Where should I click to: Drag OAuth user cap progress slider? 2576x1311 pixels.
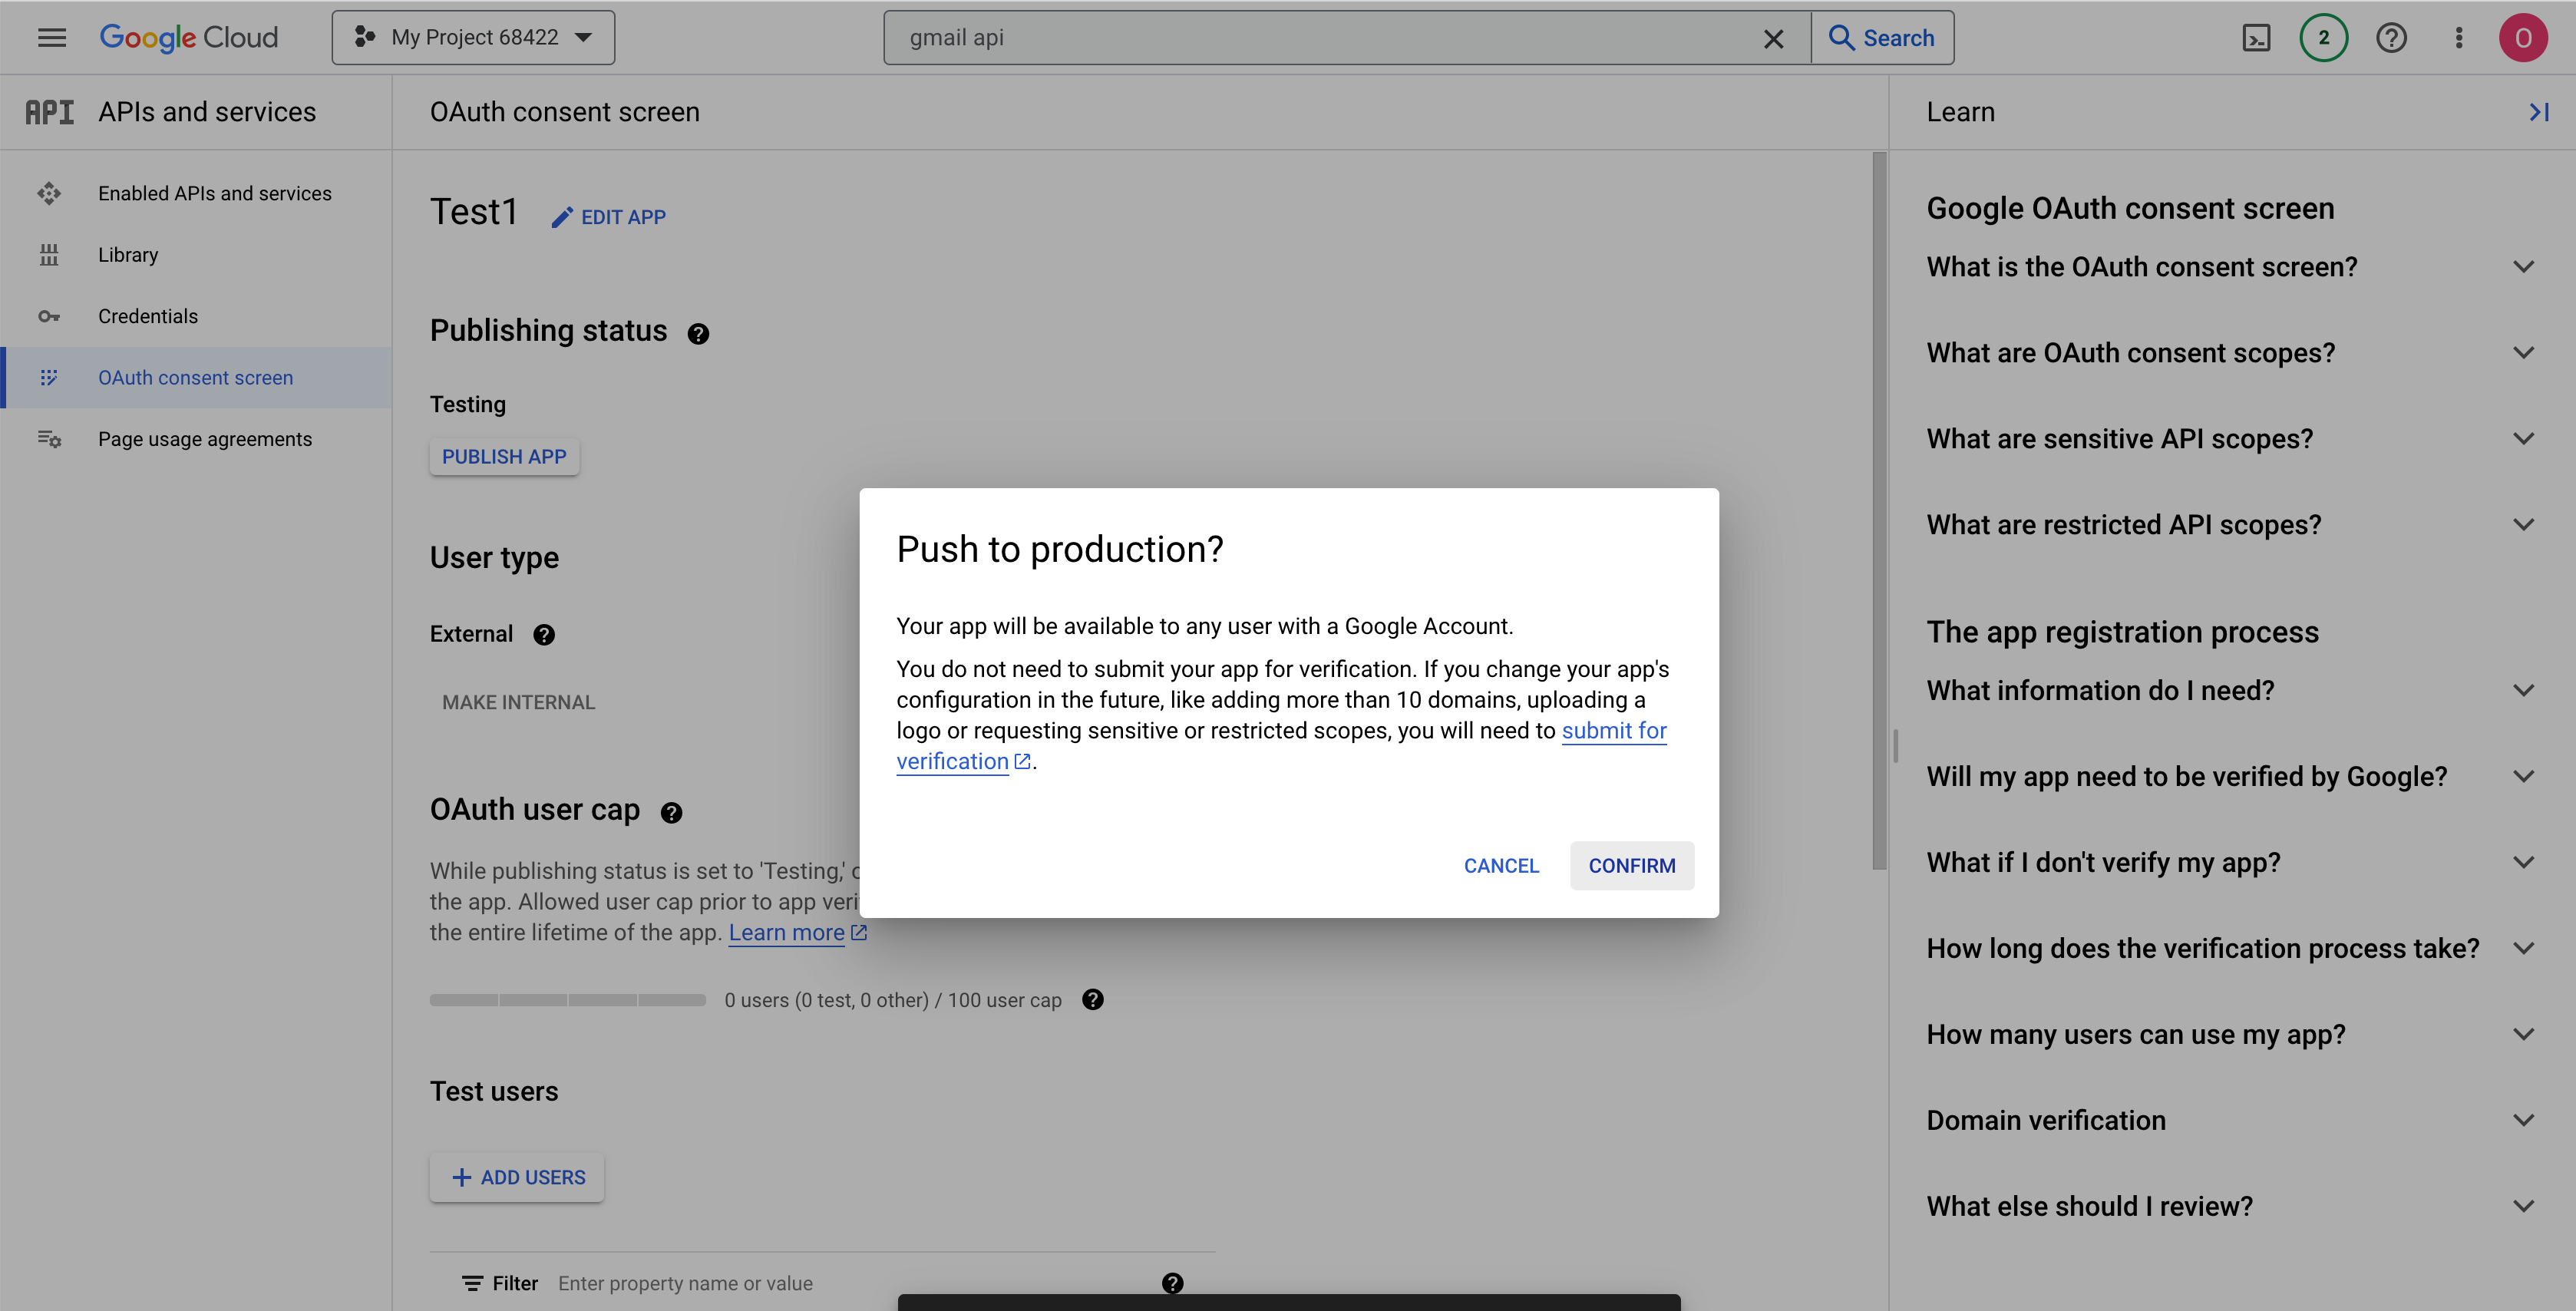coord(566,999)
